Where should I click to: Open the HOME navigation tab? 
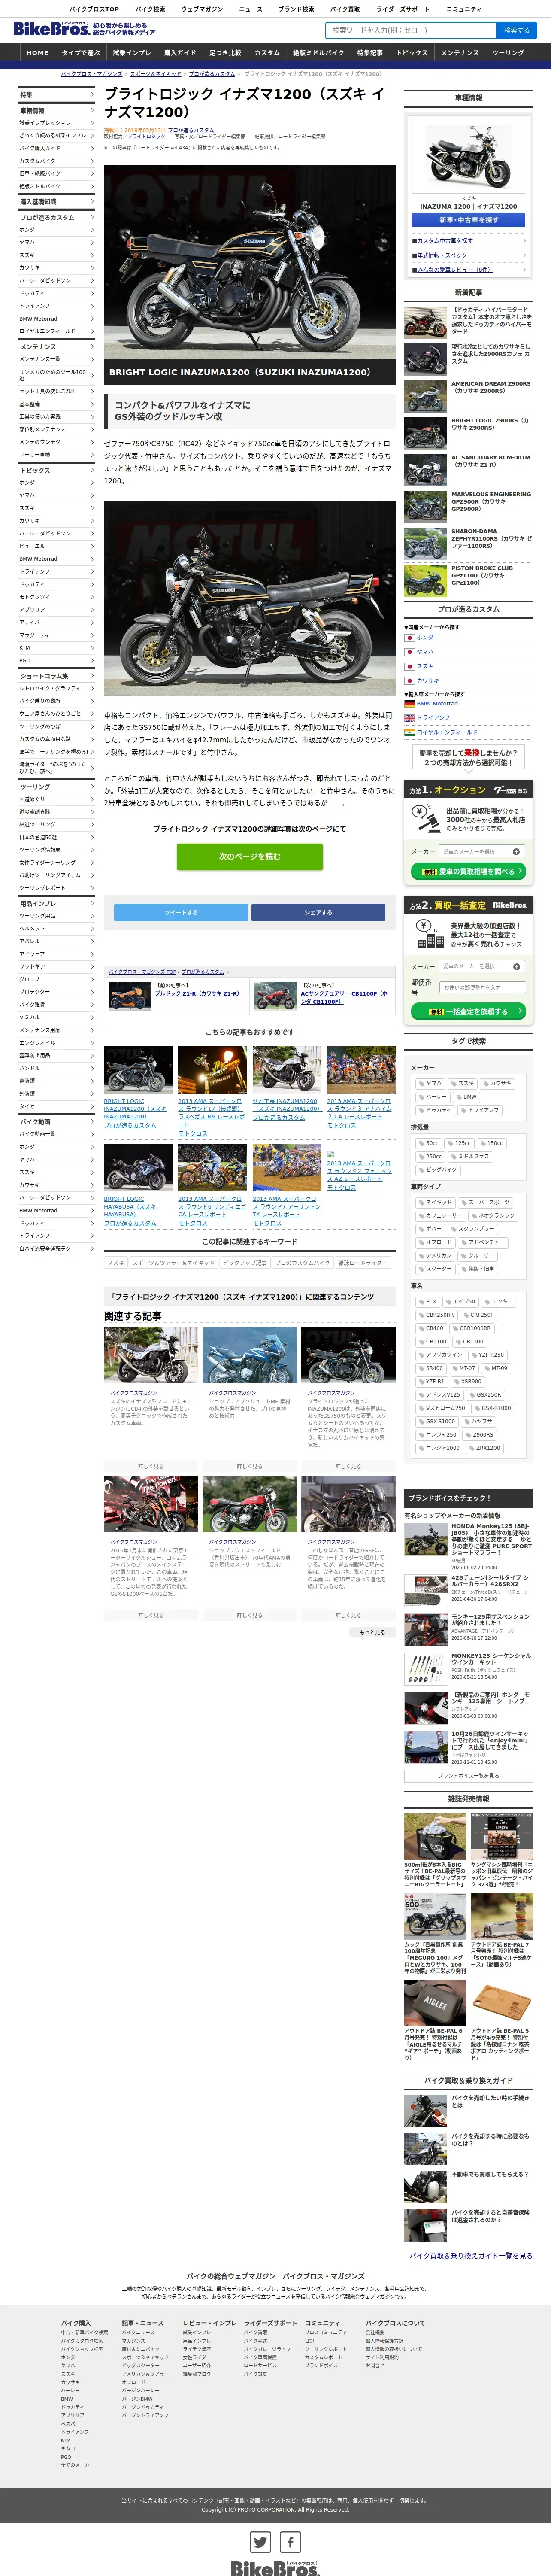(38, 53)
